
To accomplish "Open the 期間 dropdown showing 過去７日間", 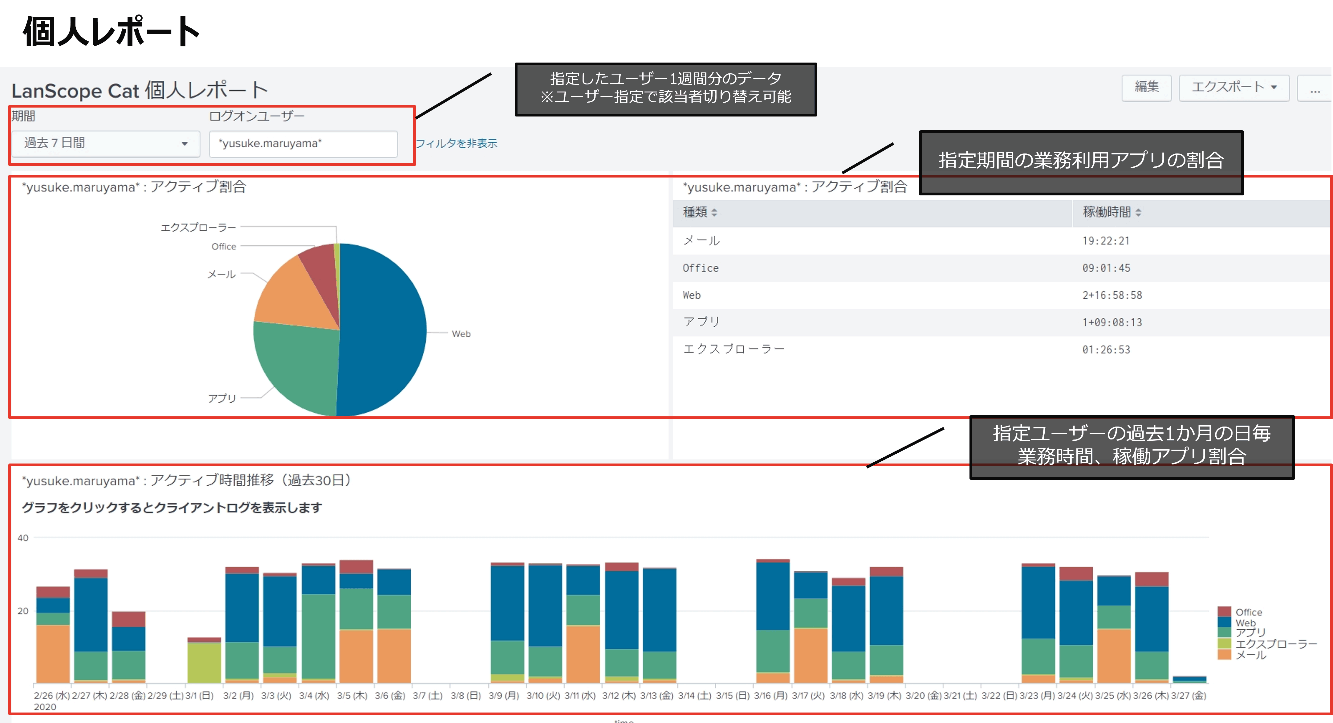I will click(x=106, y=144).
